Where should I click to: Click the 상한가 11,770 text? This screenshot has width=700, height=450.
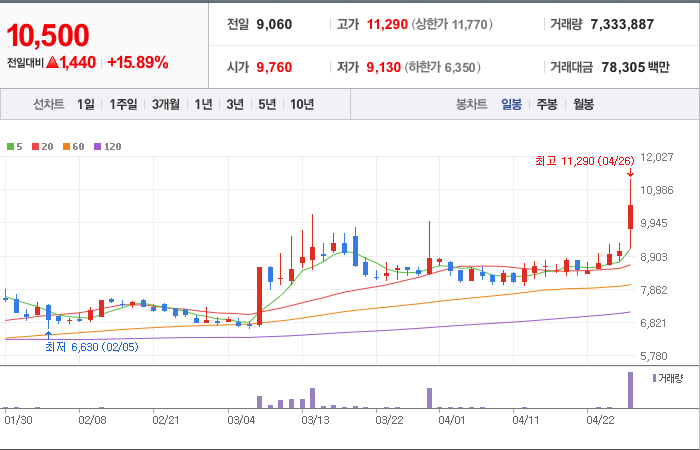pos(452,24)
